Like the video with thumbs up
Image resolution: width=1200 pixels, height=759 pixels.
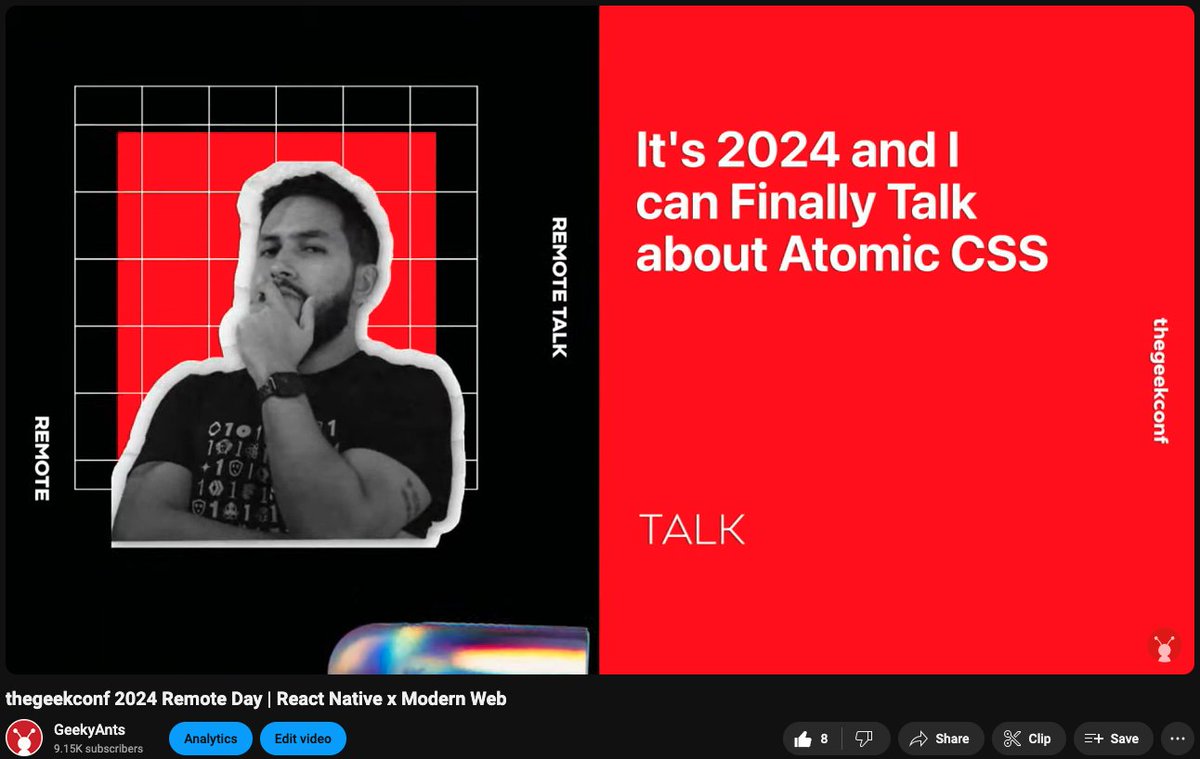tap(812, 739)
